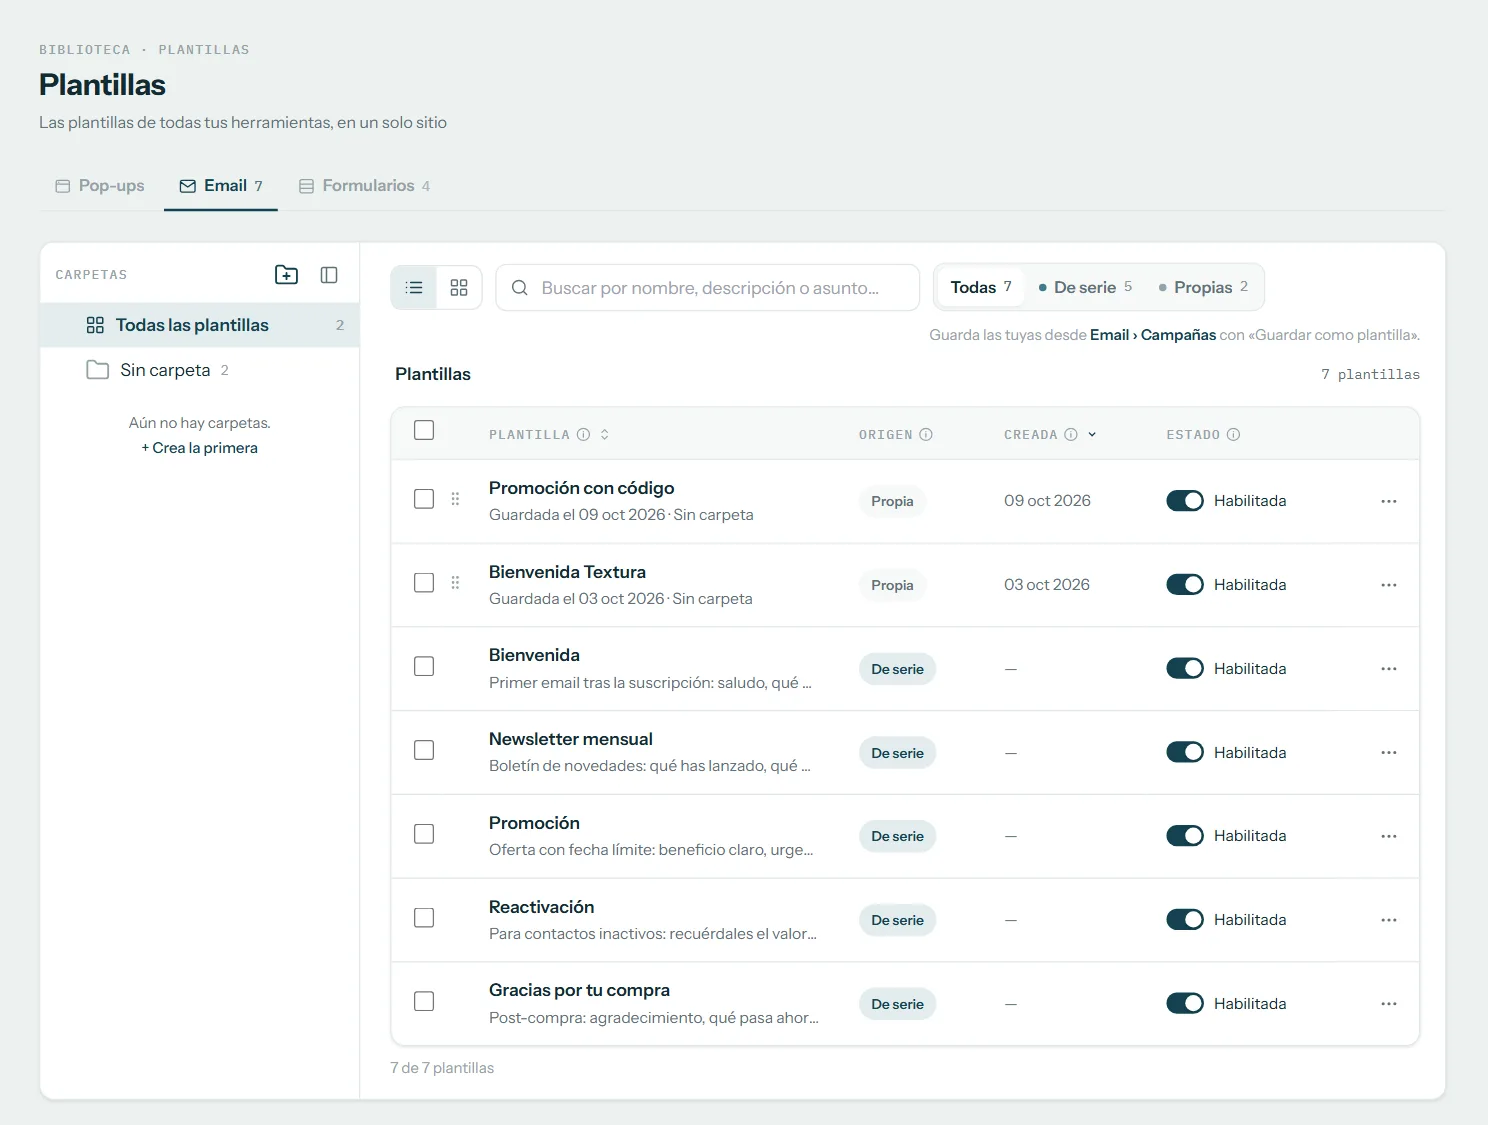Open the Formularios tab

click(x=365, y=186)
